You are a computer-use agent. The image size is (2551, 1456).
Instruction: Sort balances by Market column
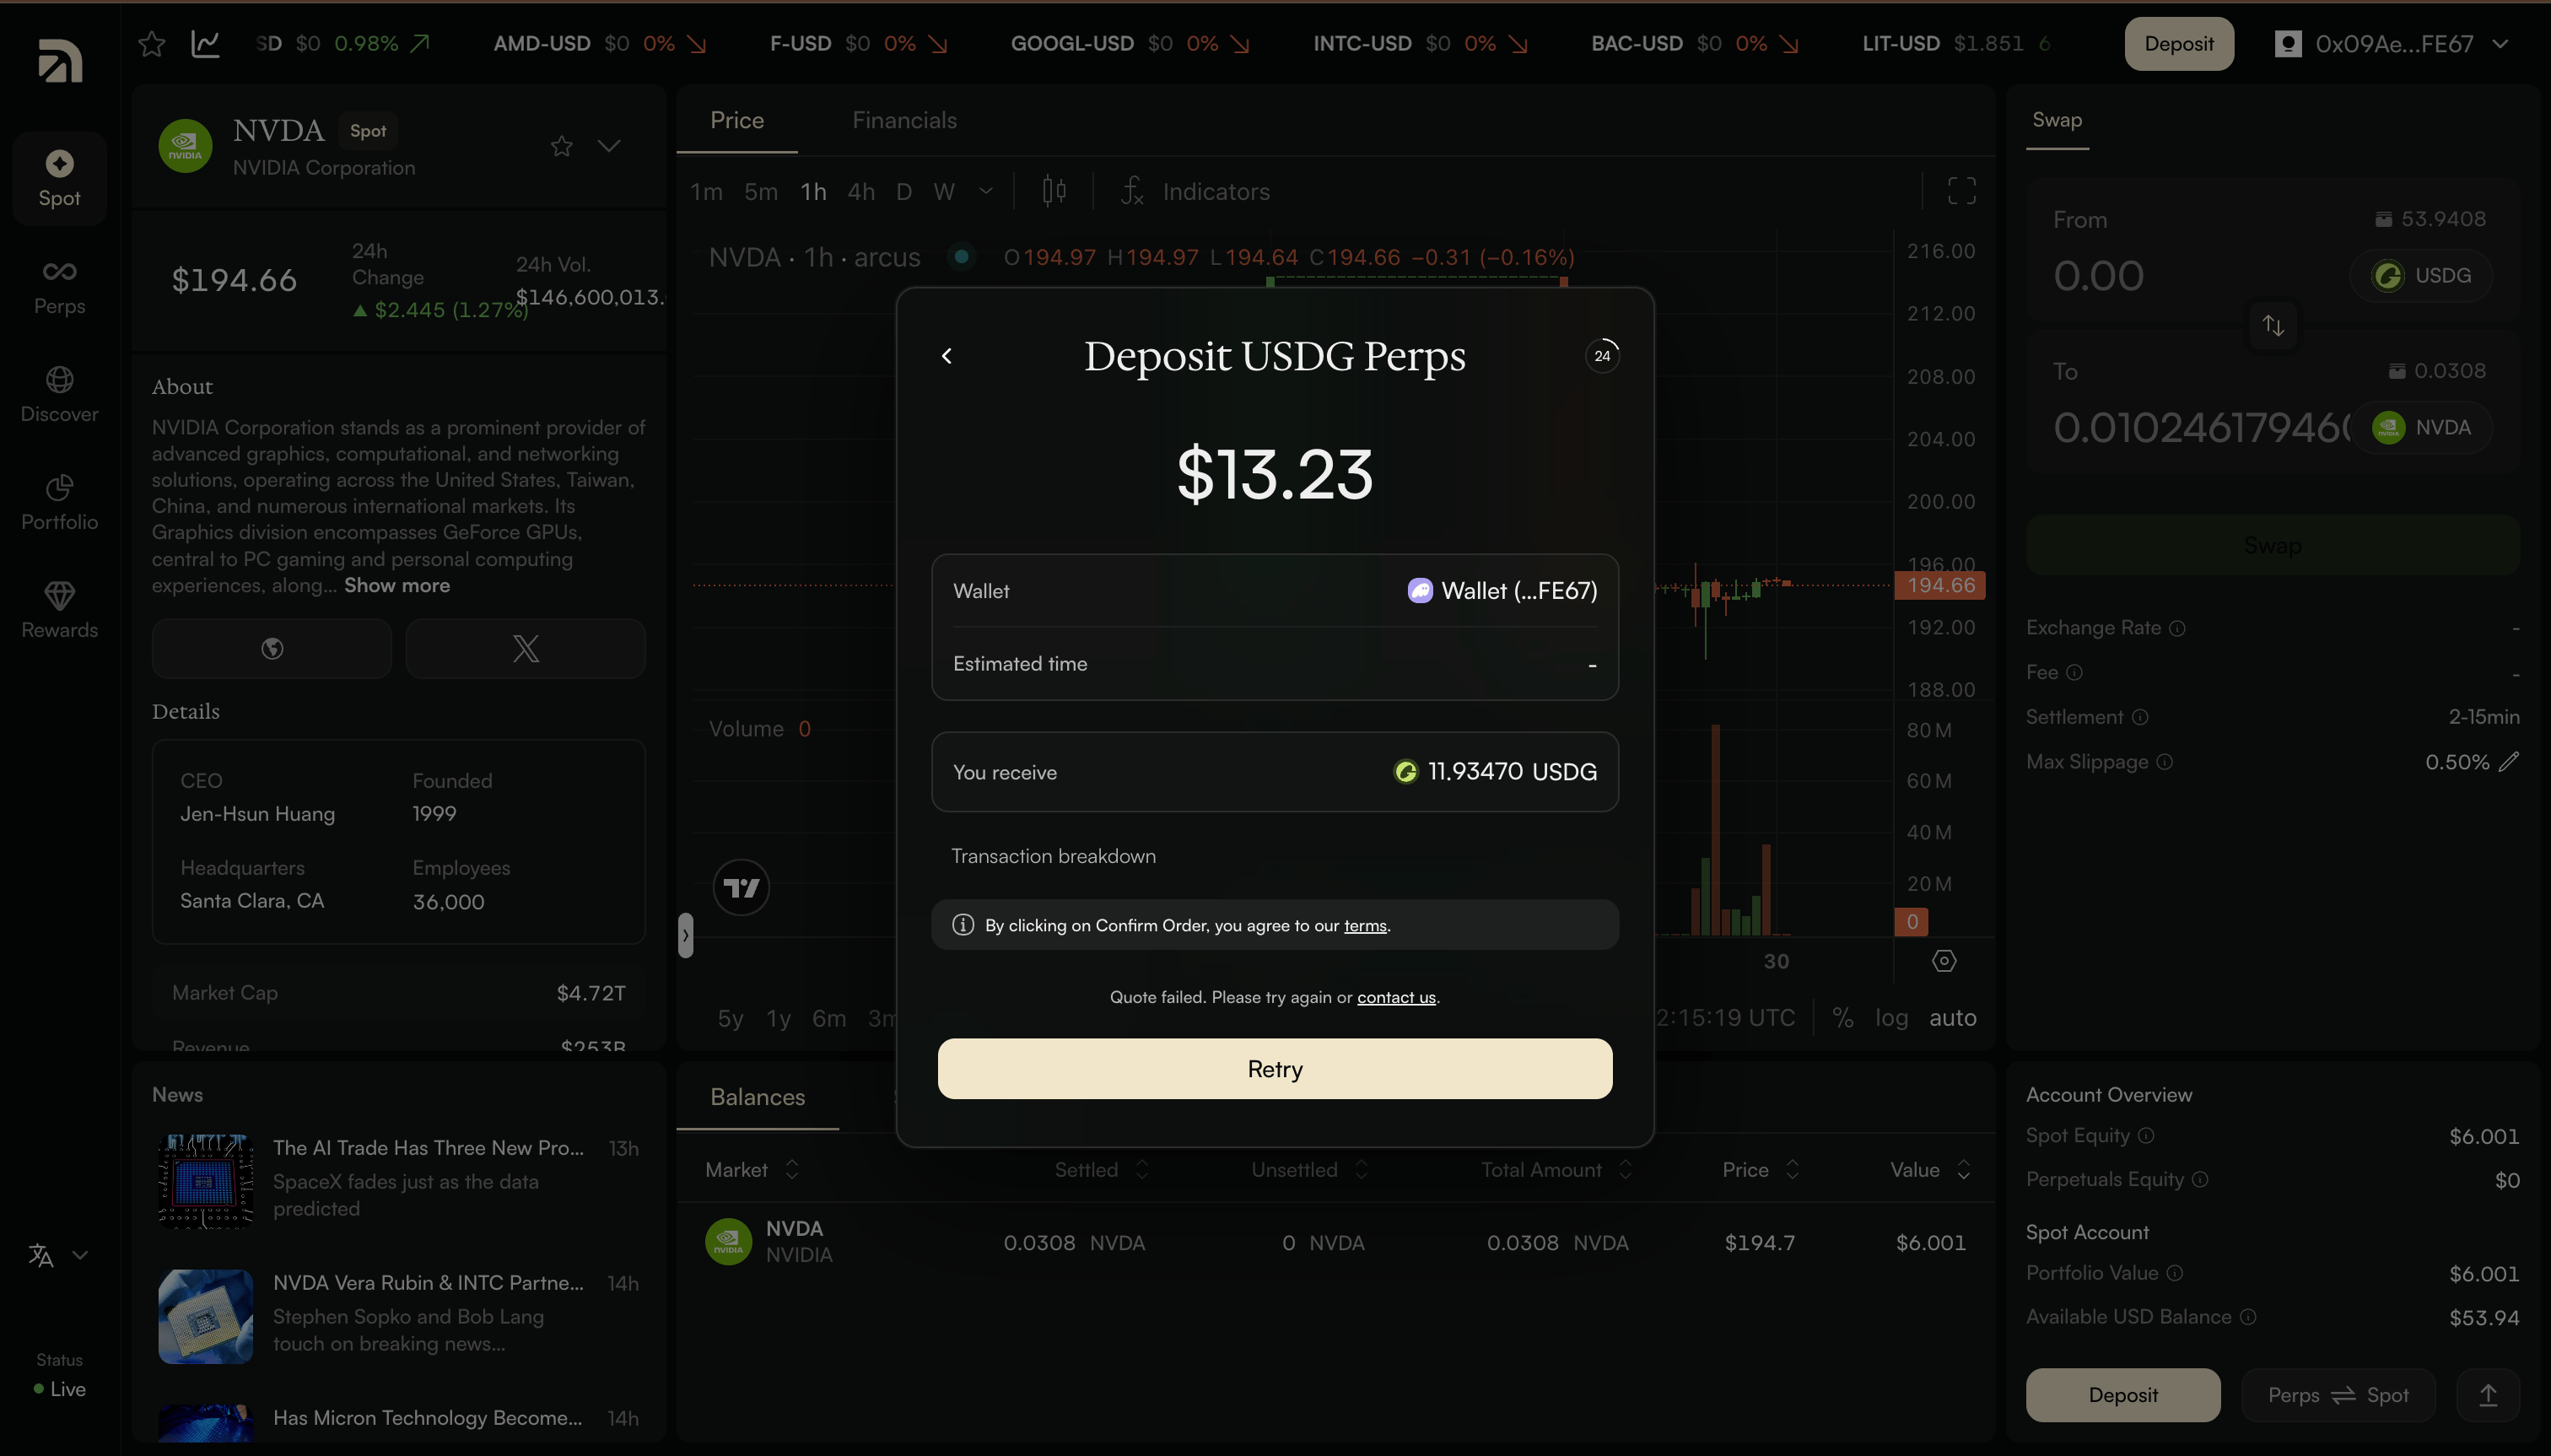752,1170
